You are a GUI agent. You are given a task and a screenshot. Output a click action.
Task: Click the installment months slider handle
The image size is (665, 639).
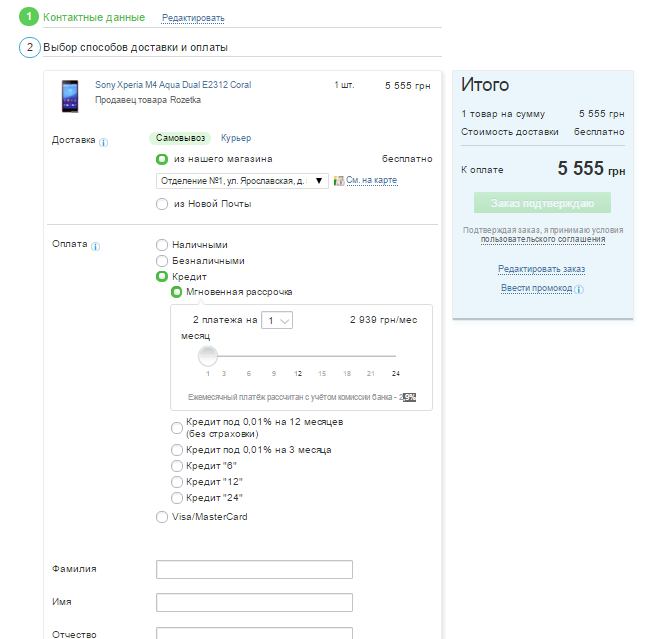click(x=208, y=355)
